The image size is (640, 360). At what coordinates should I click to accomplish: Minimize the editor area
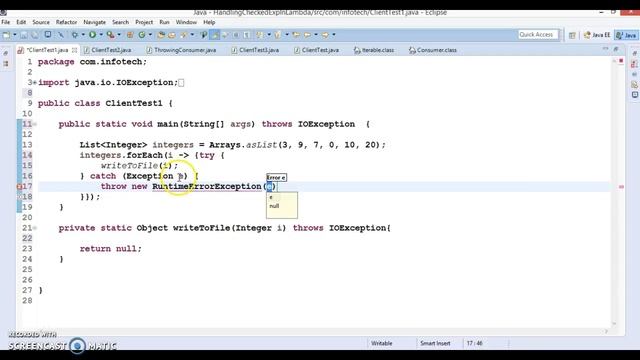click(x=605, y=49)
